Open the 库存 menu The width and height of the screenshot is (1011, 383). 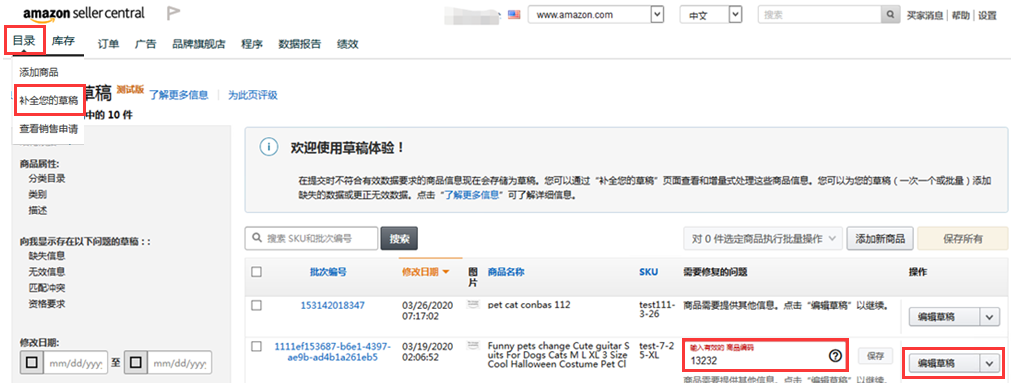[x=63, y=41]
